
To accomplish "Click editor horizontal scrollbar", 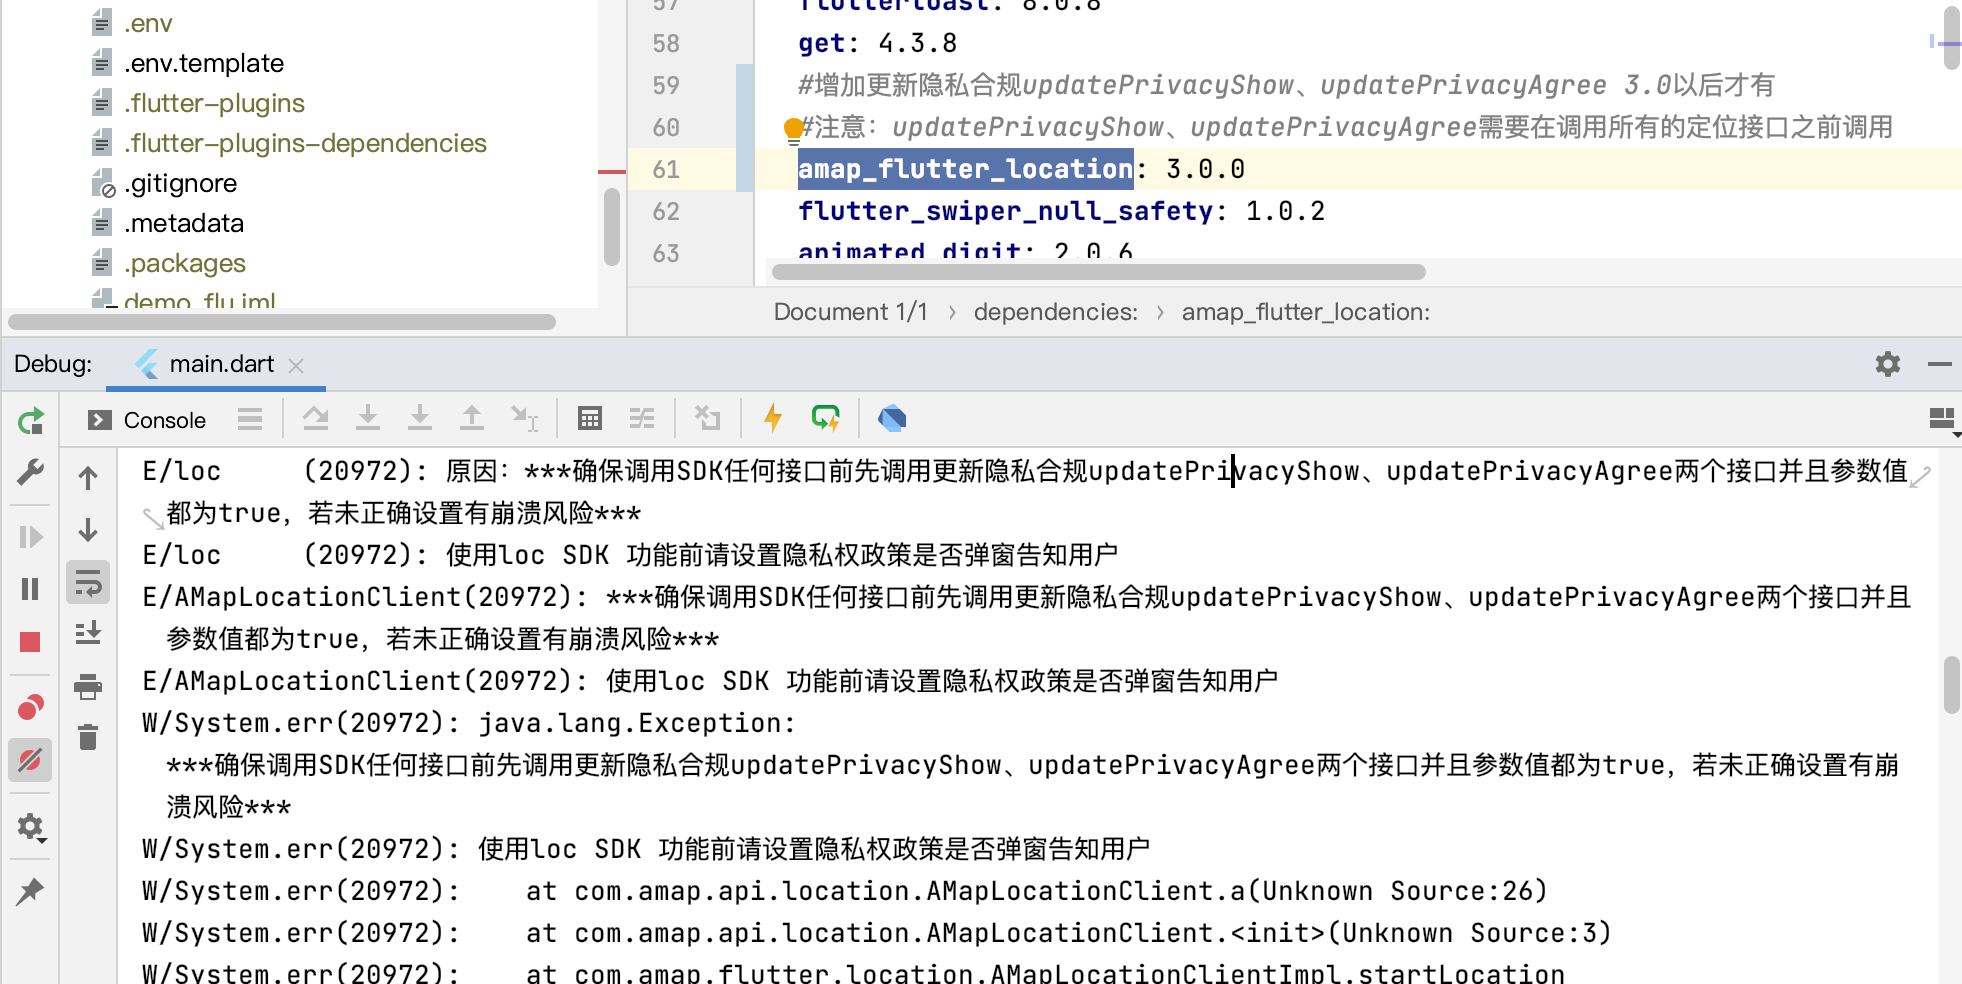I will pos(1098,272).
